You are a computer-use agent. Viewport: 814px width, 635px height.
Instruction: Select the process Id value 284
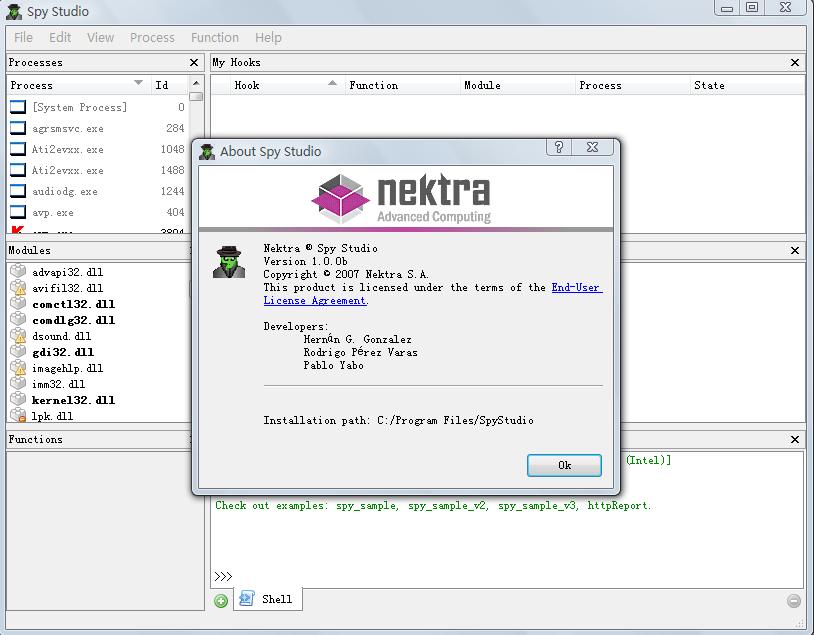point(175,128)
